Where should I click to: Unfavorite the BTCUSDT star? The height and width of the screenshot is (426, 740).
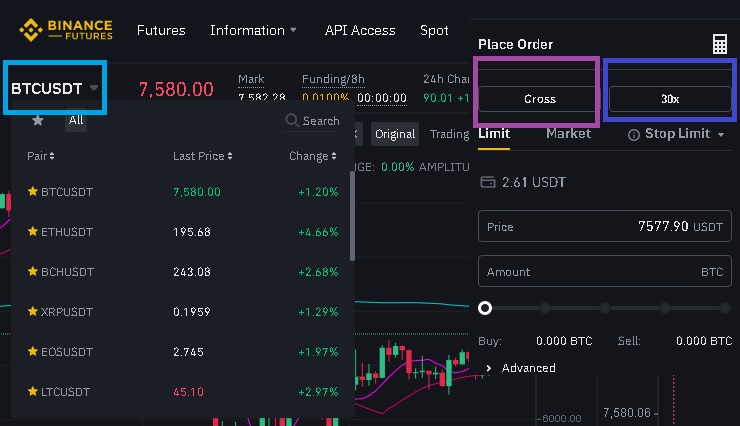pos(33,191)
